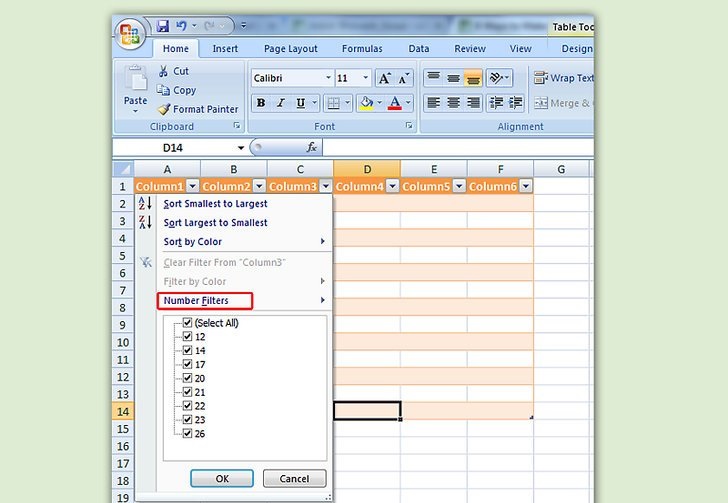Screen dimensions: 728x503
Task: Uncheck the (Select All) checkbox
Action: coord(187,322)
